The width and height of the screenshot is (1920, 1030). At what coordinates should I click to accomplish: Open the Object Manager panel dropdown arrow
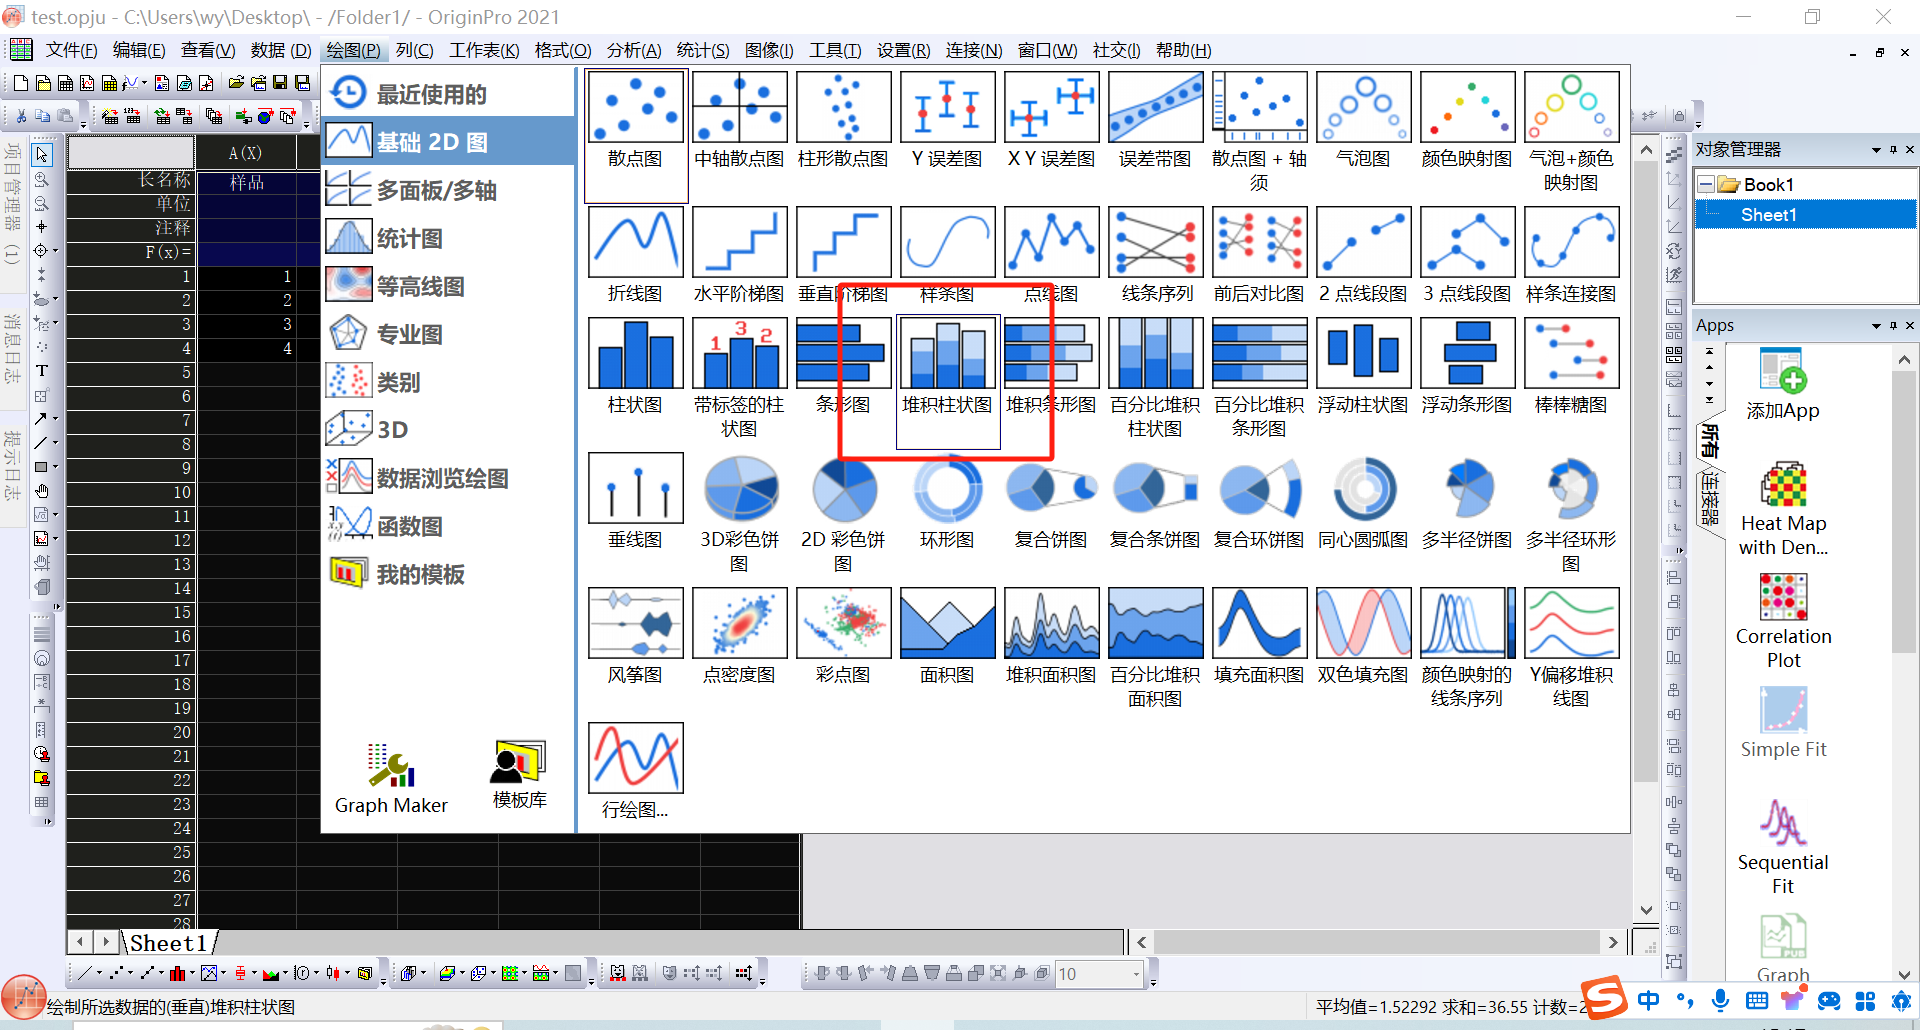1876,150
